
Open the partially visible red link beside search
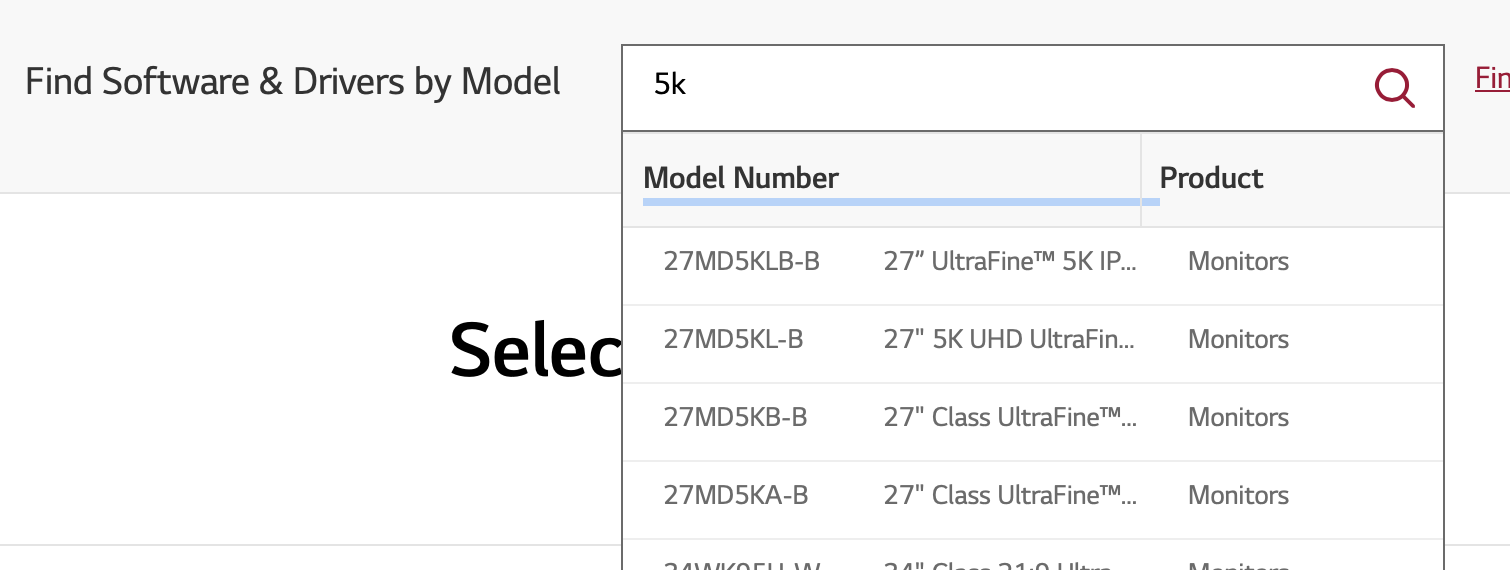point(1492,79)
